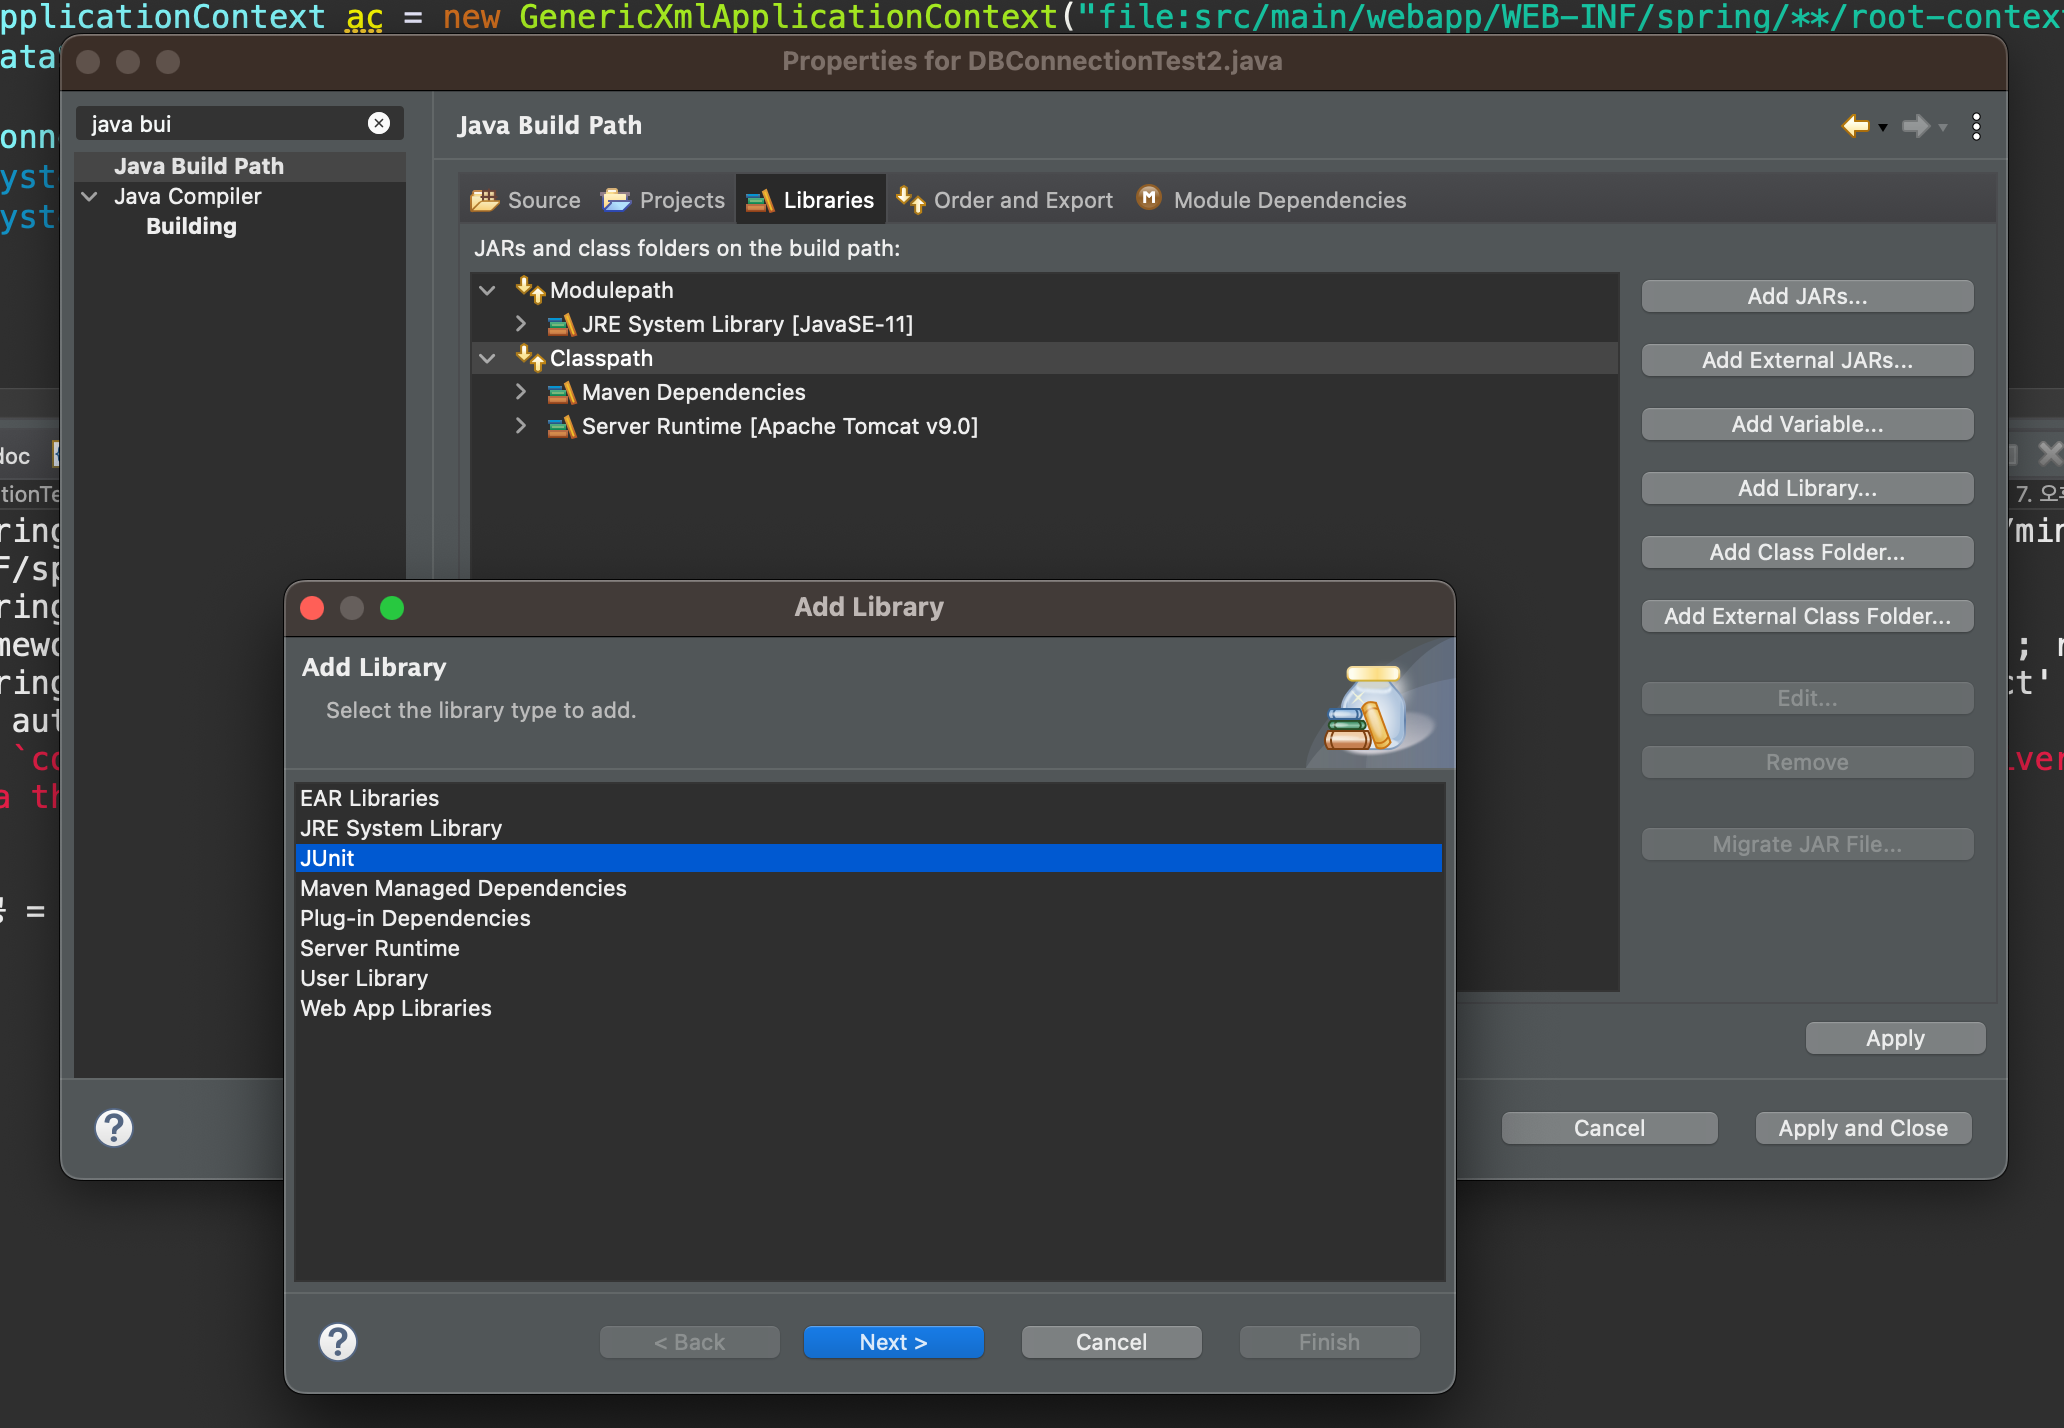Select User Library in the list
The image size is (2064, 1428).
click(364, 978)
